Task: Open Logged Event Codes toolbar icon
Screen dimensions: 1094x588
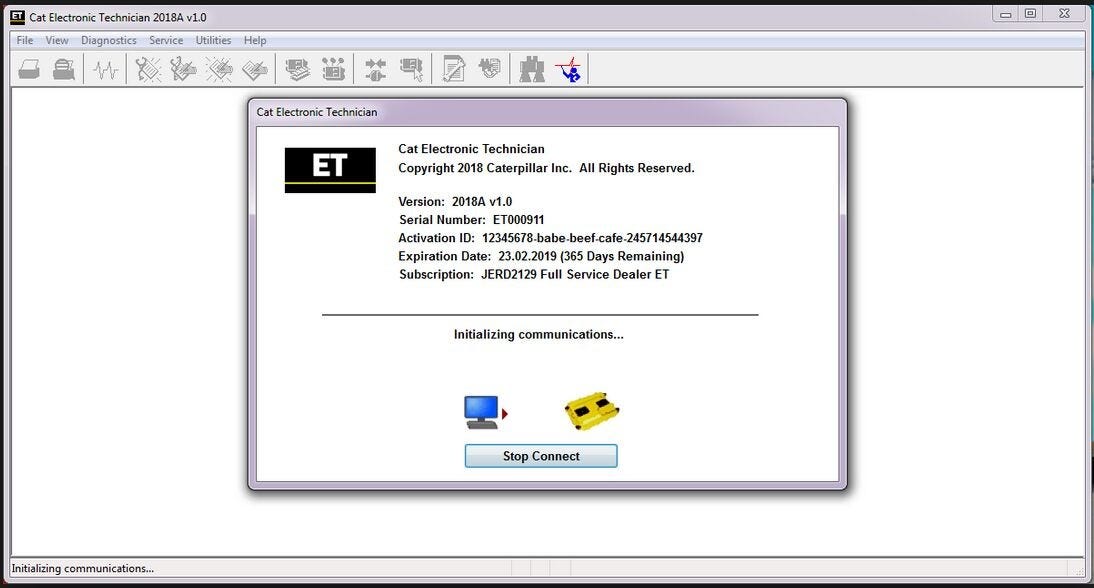Action: click(x=255, y=69)
